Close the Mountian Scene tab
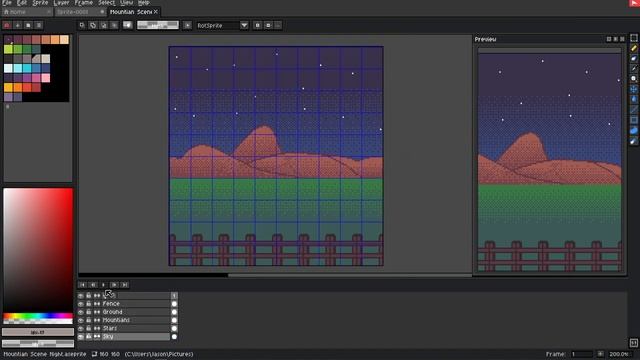 156,12
